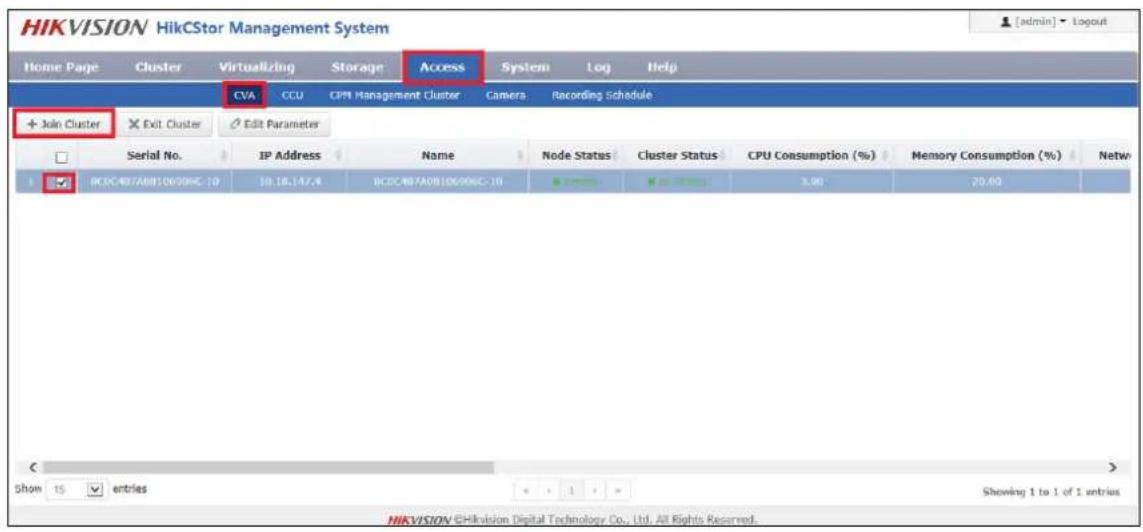1143x532 pixels.
Task: Switch to the CCU sub-tab
Action: 292,95
